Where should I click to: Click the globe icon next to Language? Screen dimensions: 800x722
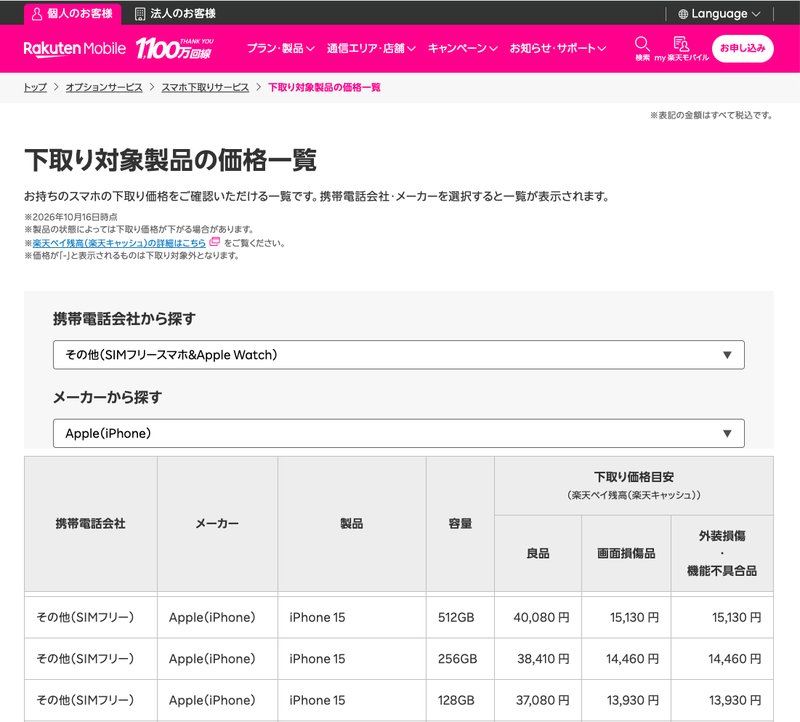[683, 14]
